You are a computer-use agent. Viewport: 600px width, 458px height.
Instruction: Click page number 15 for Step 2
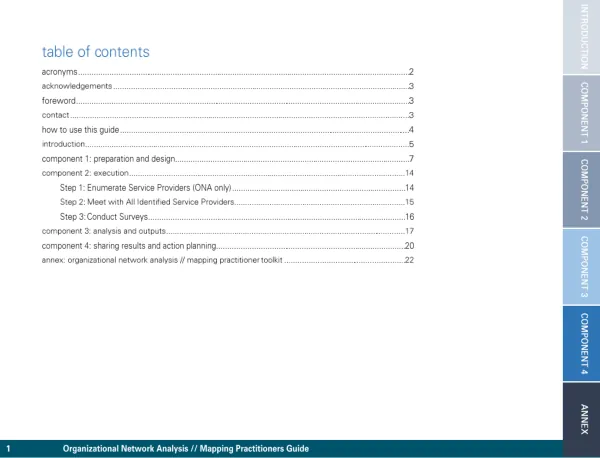coord(410,202)
